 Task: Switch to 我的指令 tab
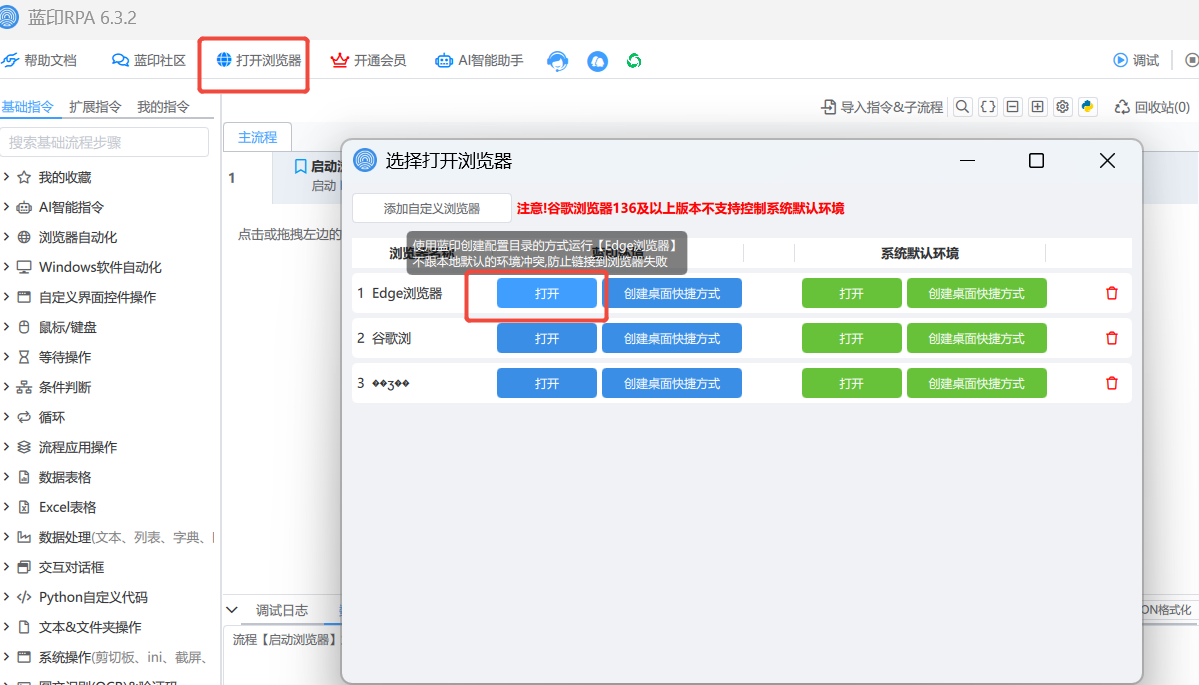click(x=163, y=106)
